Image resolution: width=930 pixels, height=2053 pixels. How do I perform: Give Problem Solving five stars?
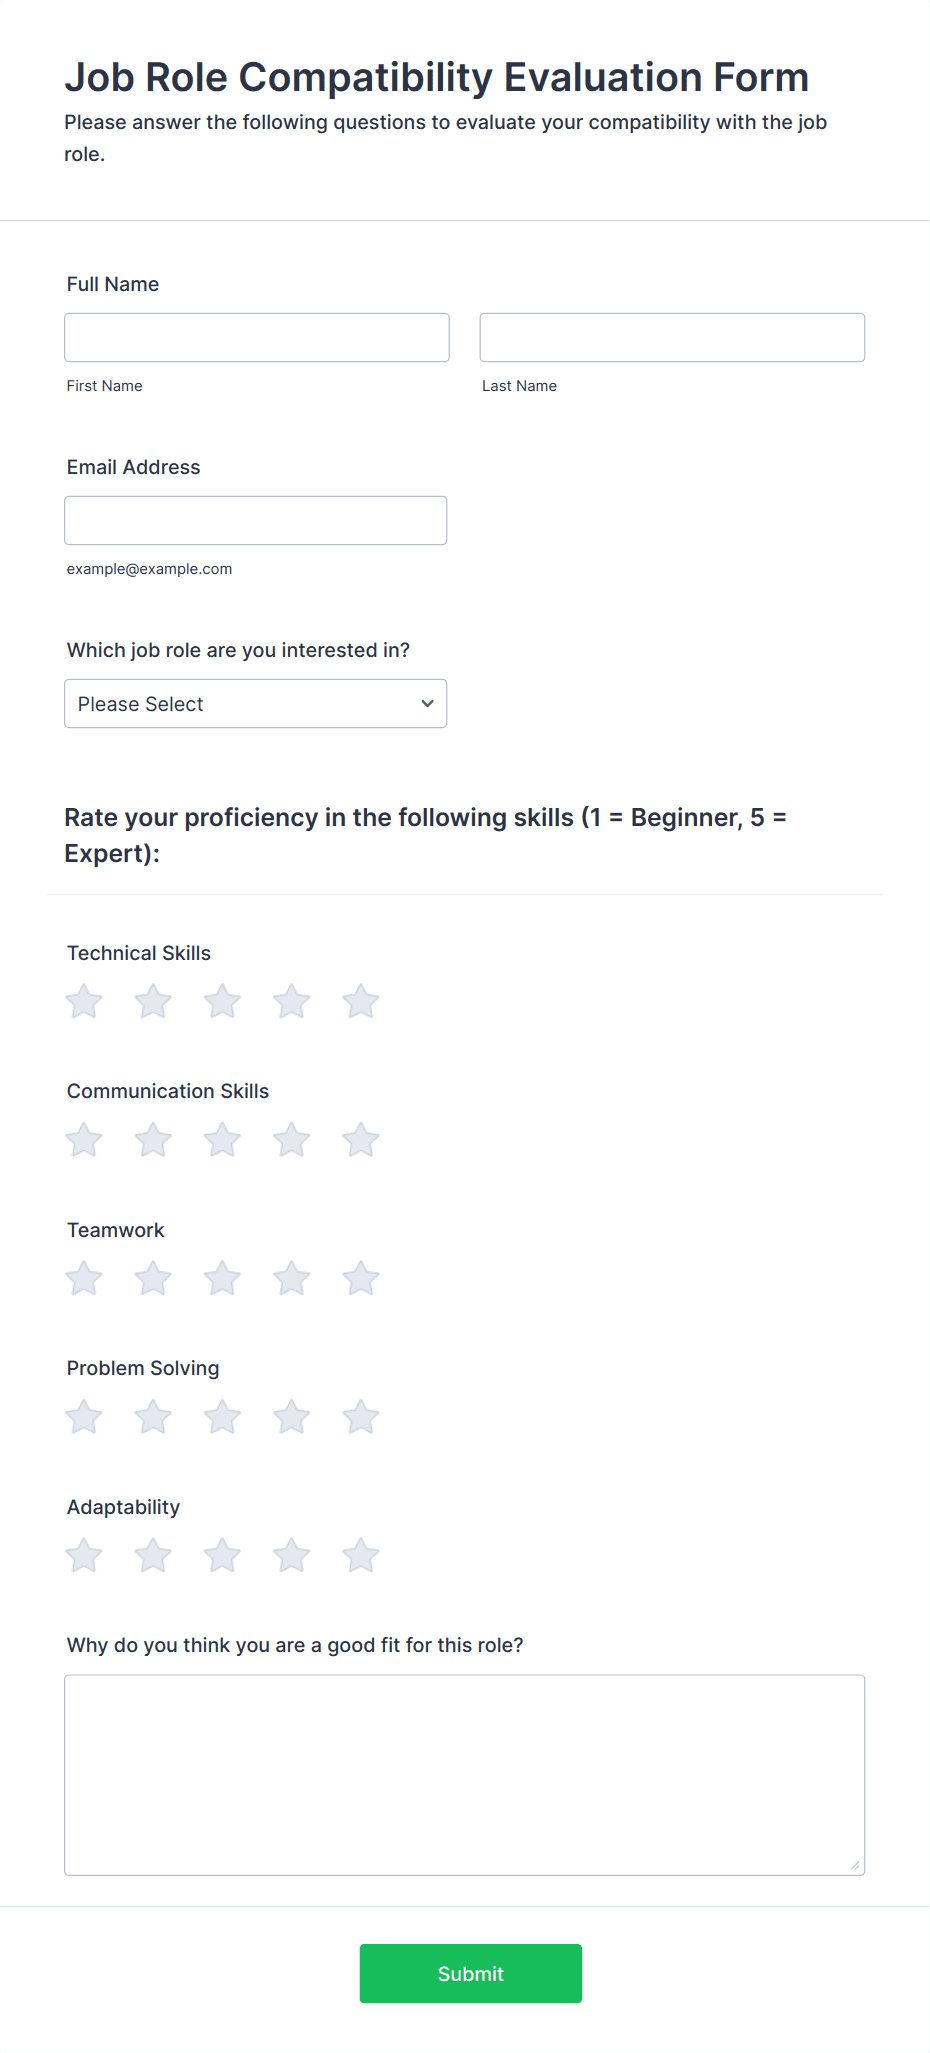(361, 1417)
